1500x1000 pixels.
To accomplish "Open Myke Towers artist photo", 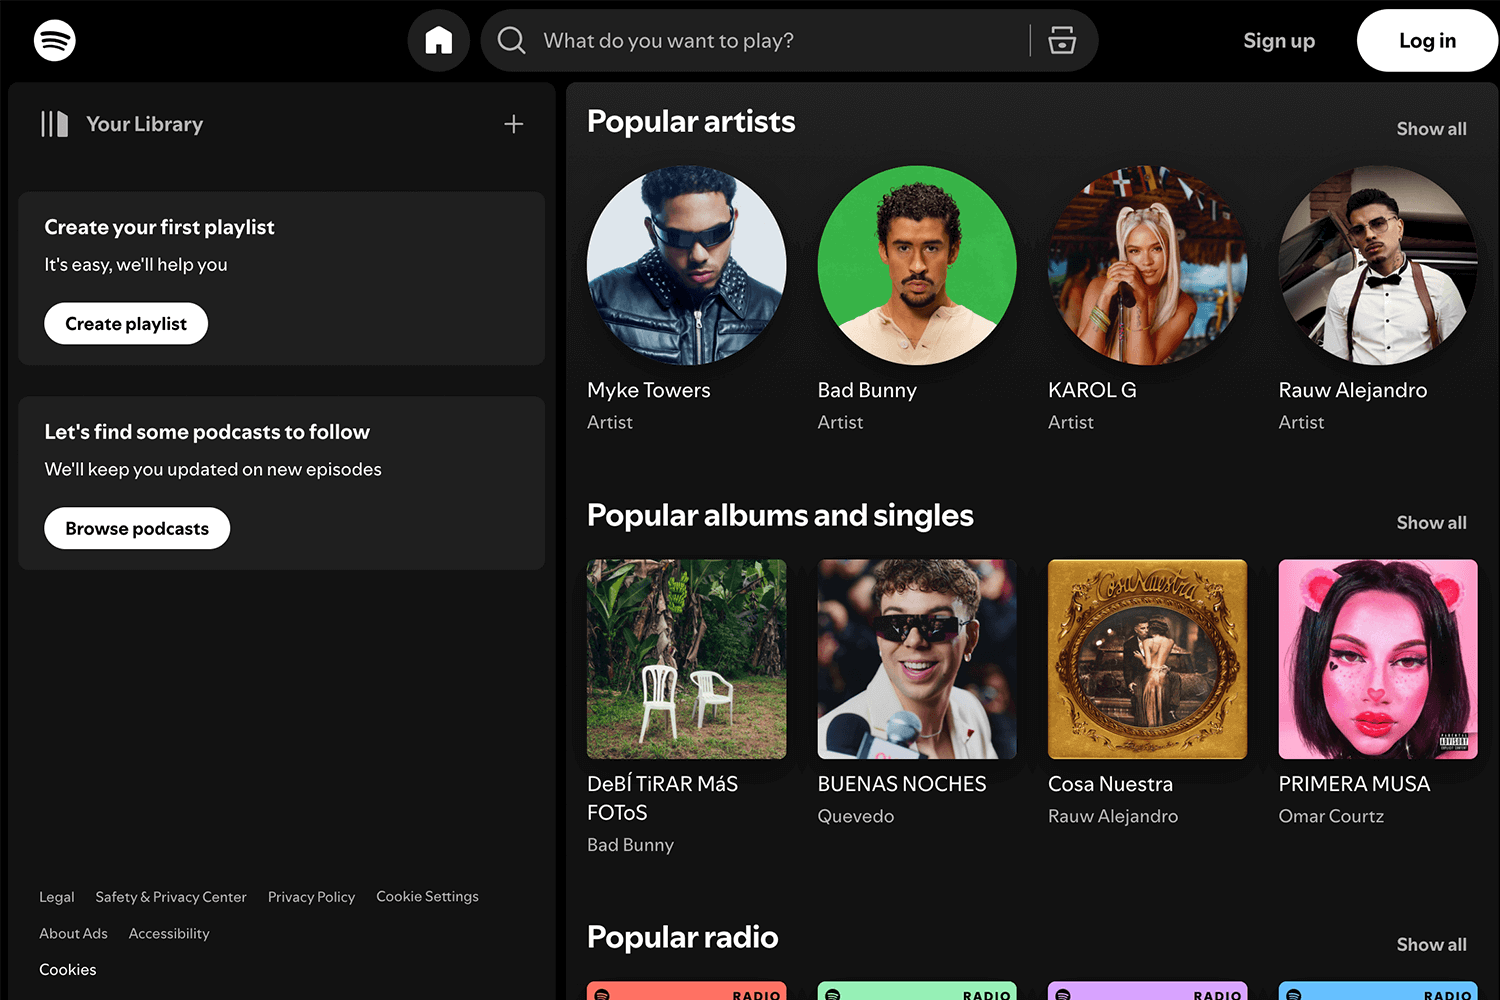I will [x=687, y=265].
